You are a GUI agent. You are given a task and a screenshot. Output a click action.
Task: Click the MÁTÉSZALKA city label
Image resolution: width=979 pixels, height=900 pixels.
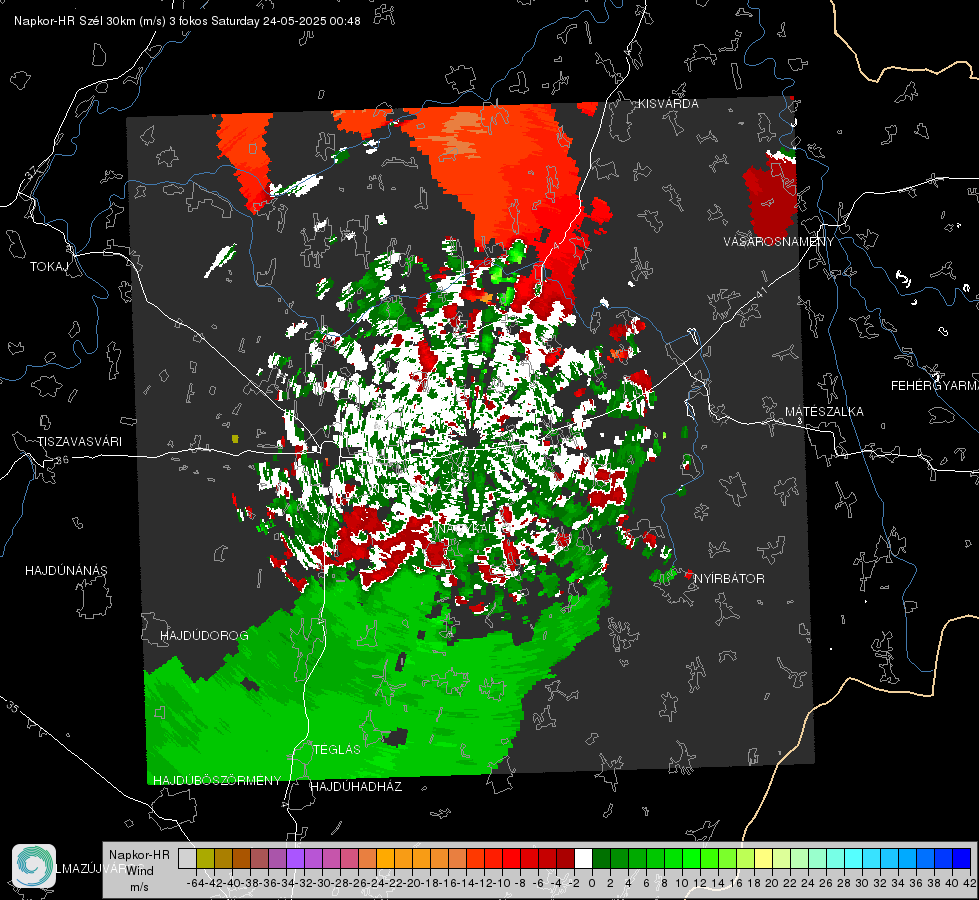tap(824, 412)
